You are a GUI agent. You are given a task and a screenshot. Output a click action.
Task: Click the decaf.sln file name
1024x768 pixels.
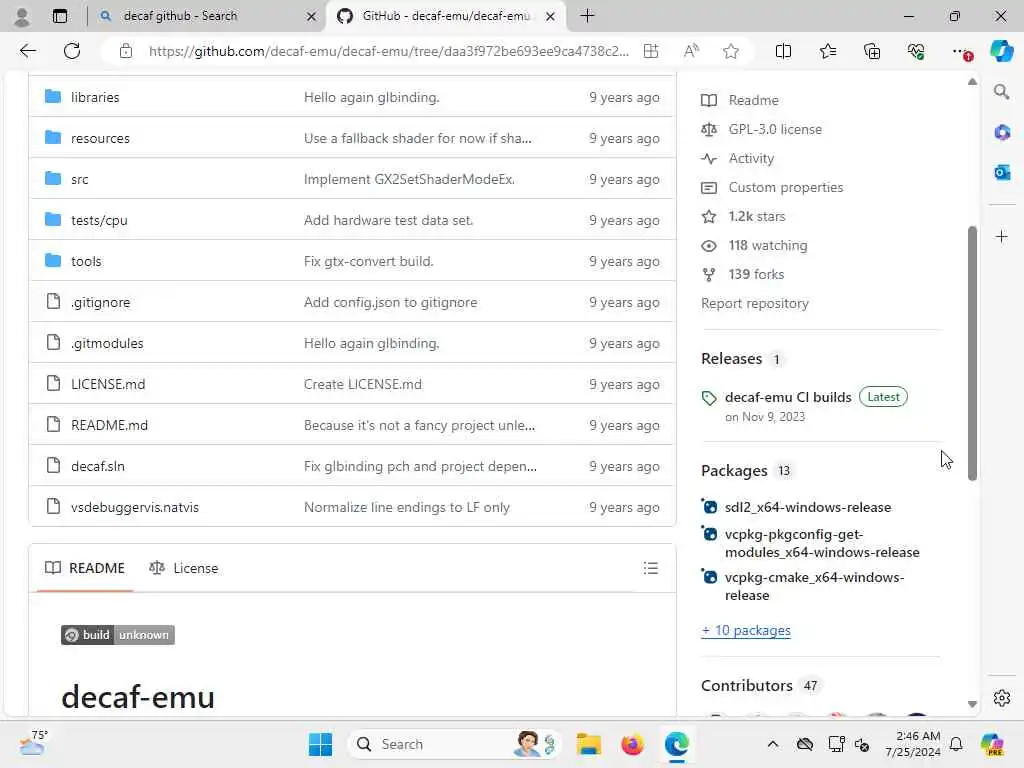pos(97,466)
